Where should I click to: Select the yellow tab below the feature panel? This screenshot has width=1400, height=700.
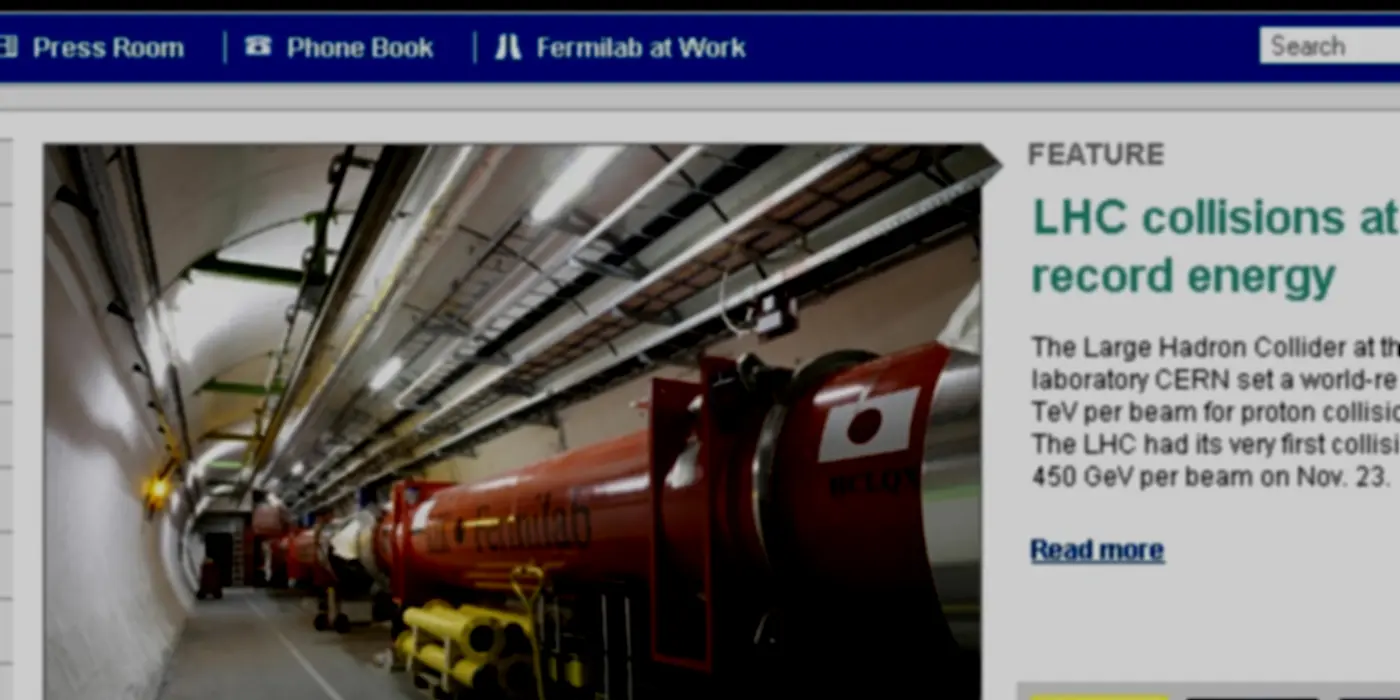[x=1098, y=695]
